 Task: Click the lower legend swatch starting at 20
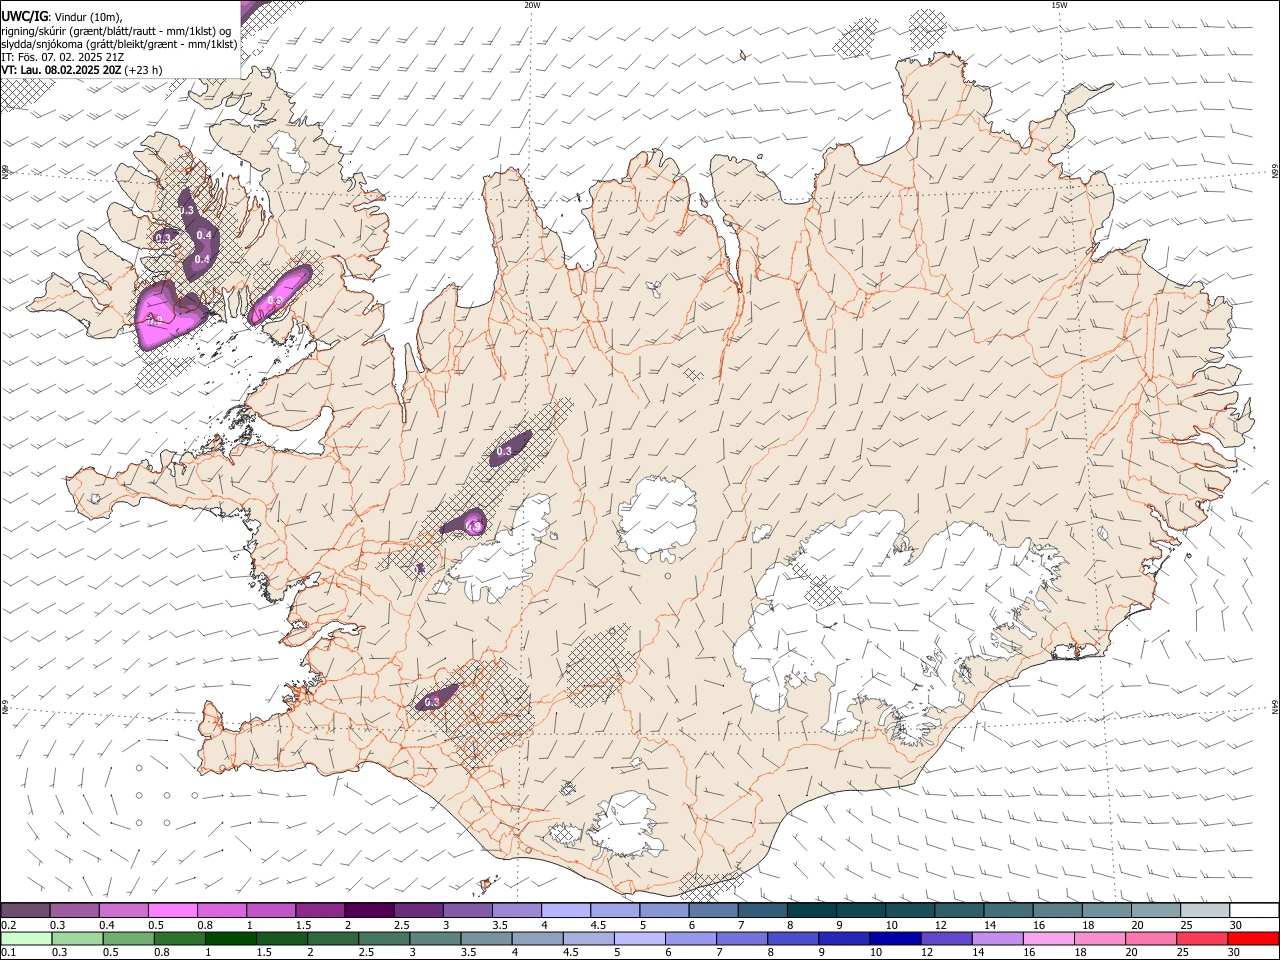tap(1151, 939)
